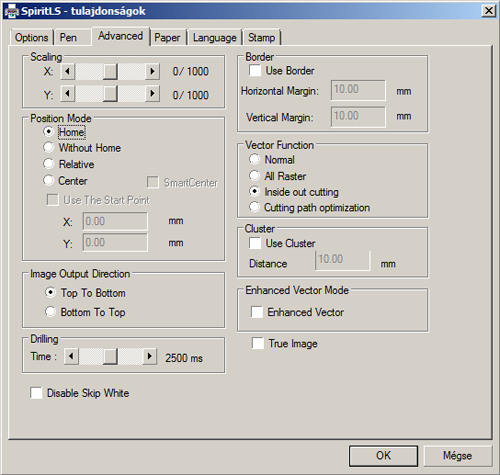Click the Scaling X slider thumb
This screenshot has width=500, height=475.
(x=110, y=71)
